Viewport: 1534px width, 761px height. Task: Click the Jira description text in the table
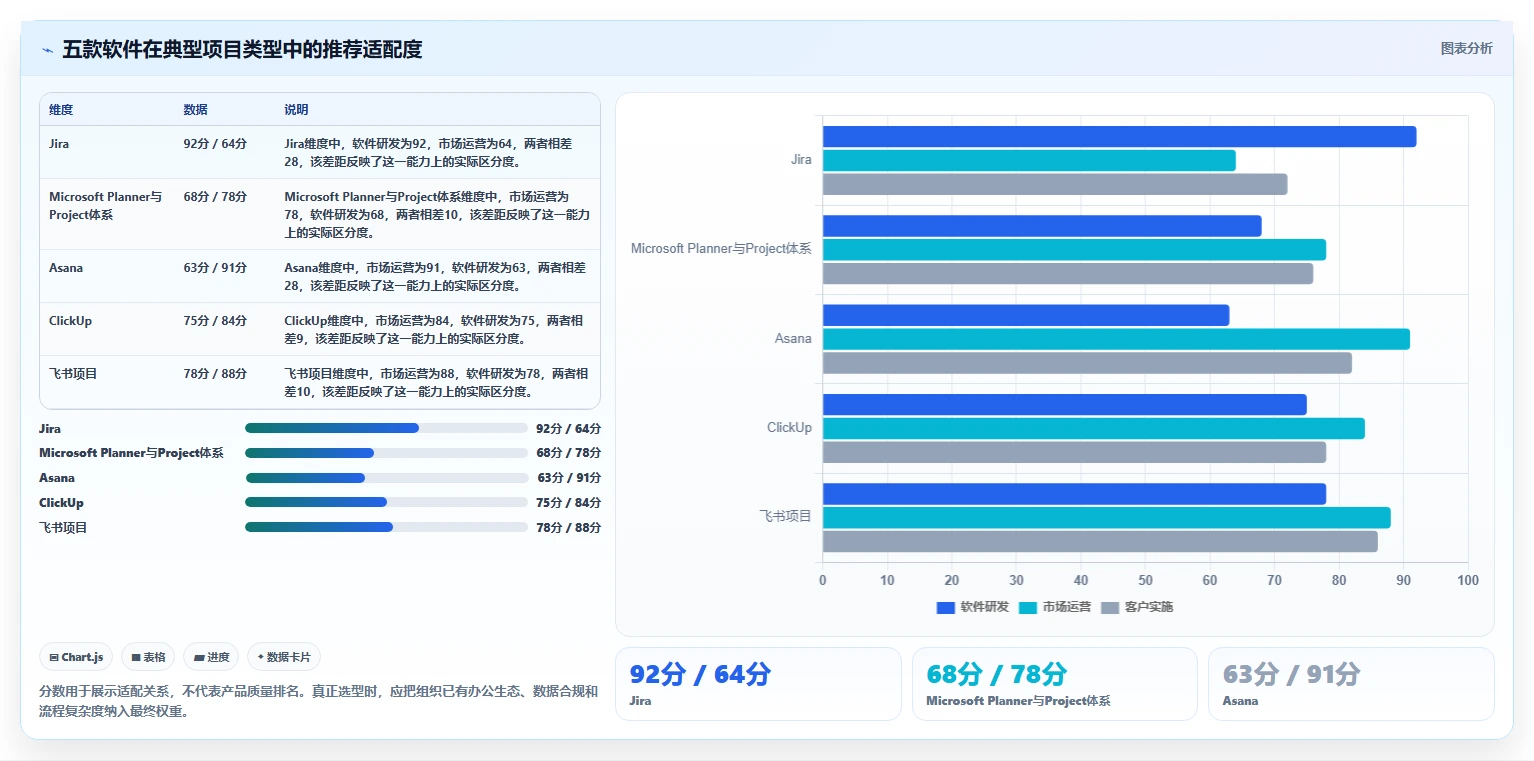pos(429,152)
